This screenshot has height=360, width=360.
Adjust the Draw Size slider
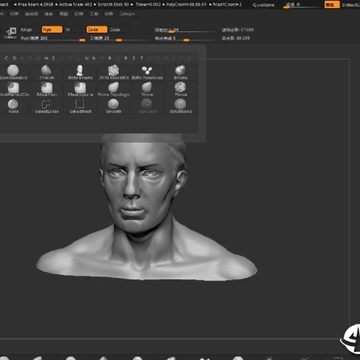coord(187,30)
